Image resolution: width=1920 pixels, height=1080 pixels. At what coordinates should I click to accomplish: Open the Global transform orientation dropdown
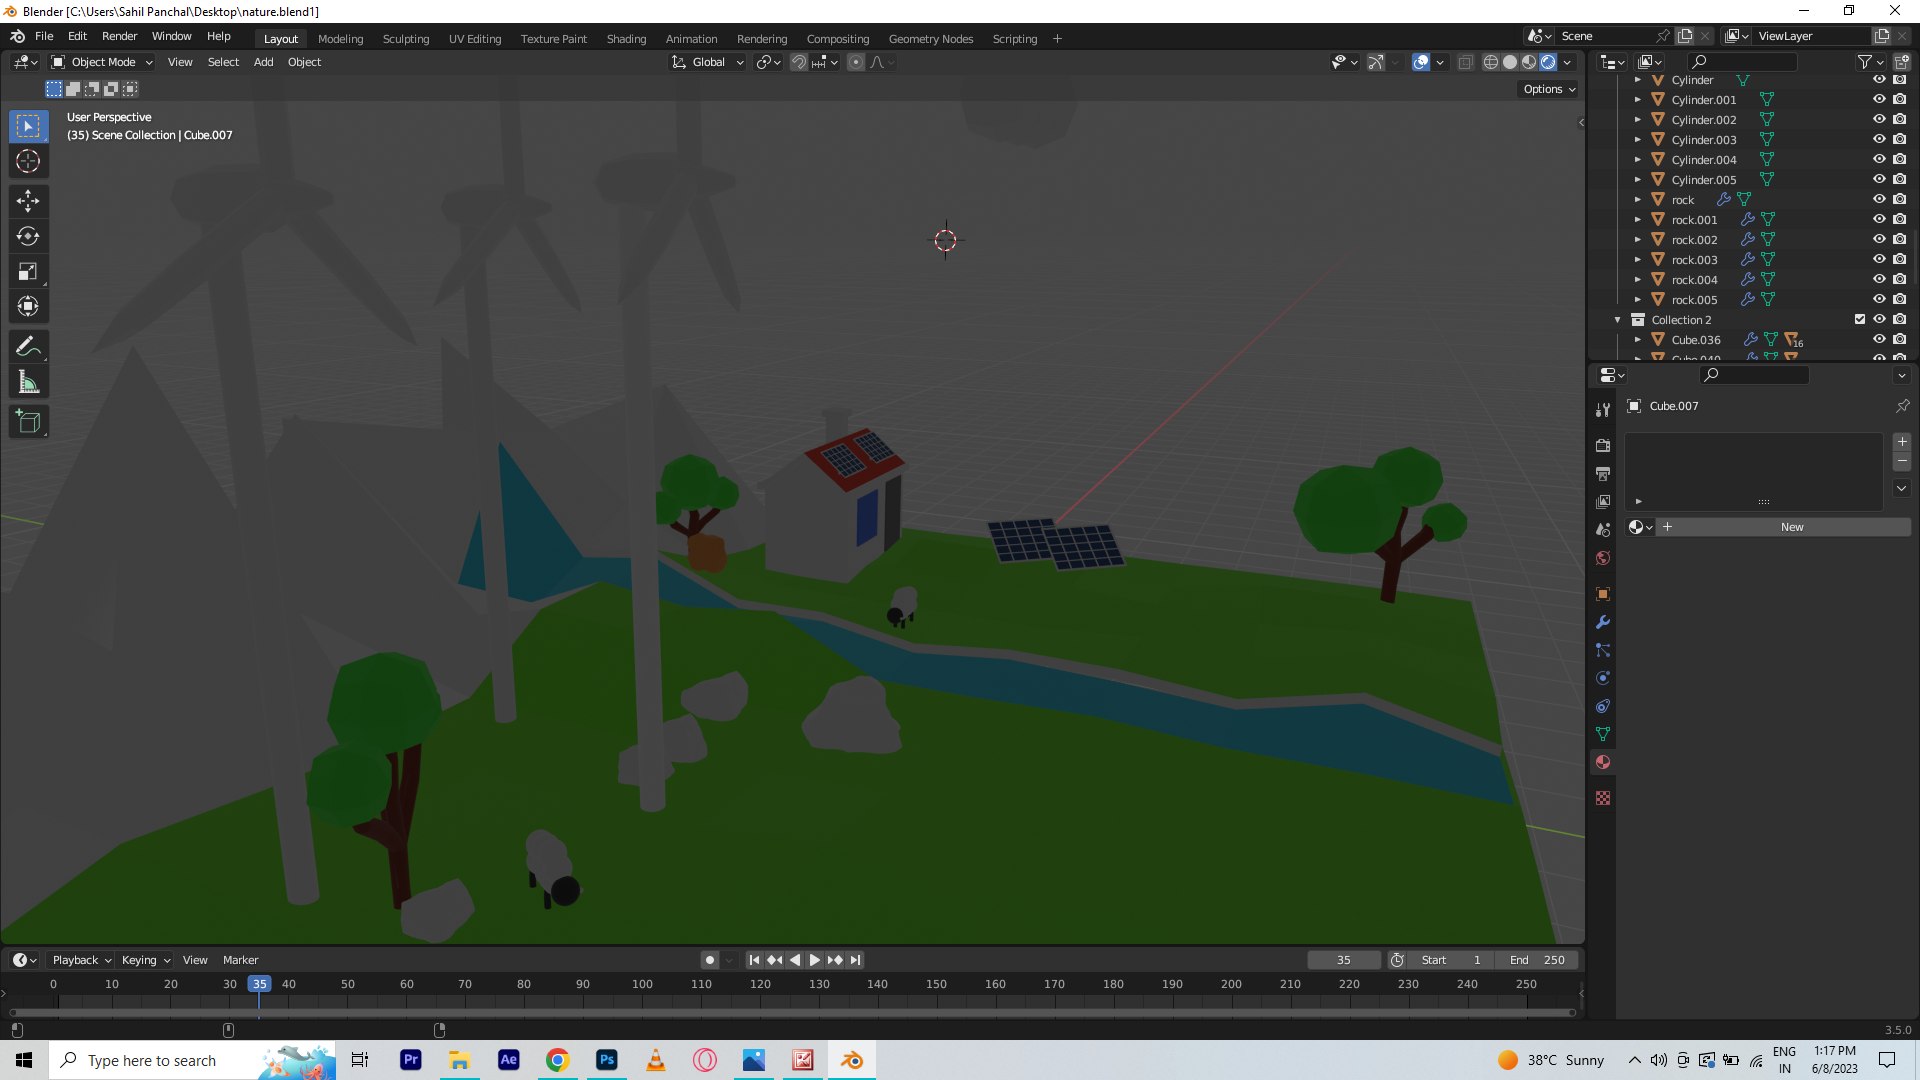click(x=708, y=62)
